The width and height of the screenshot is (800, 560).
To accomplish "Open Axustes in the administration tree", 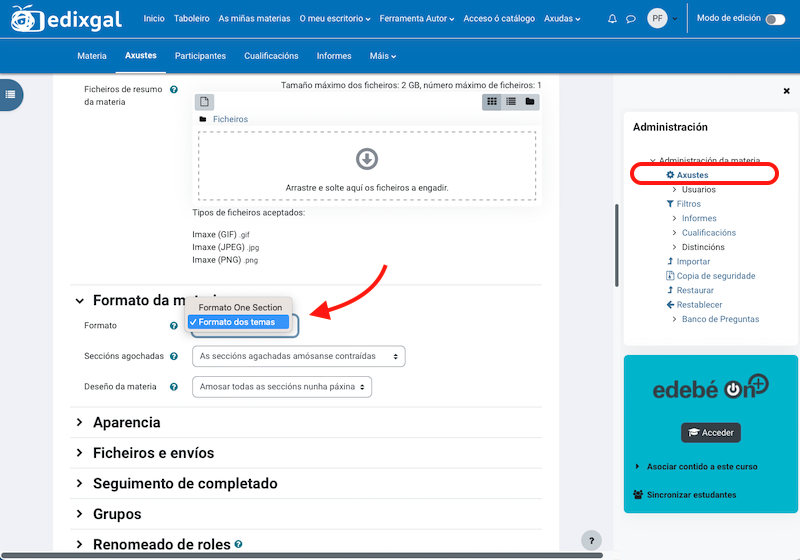I will 692,174.
